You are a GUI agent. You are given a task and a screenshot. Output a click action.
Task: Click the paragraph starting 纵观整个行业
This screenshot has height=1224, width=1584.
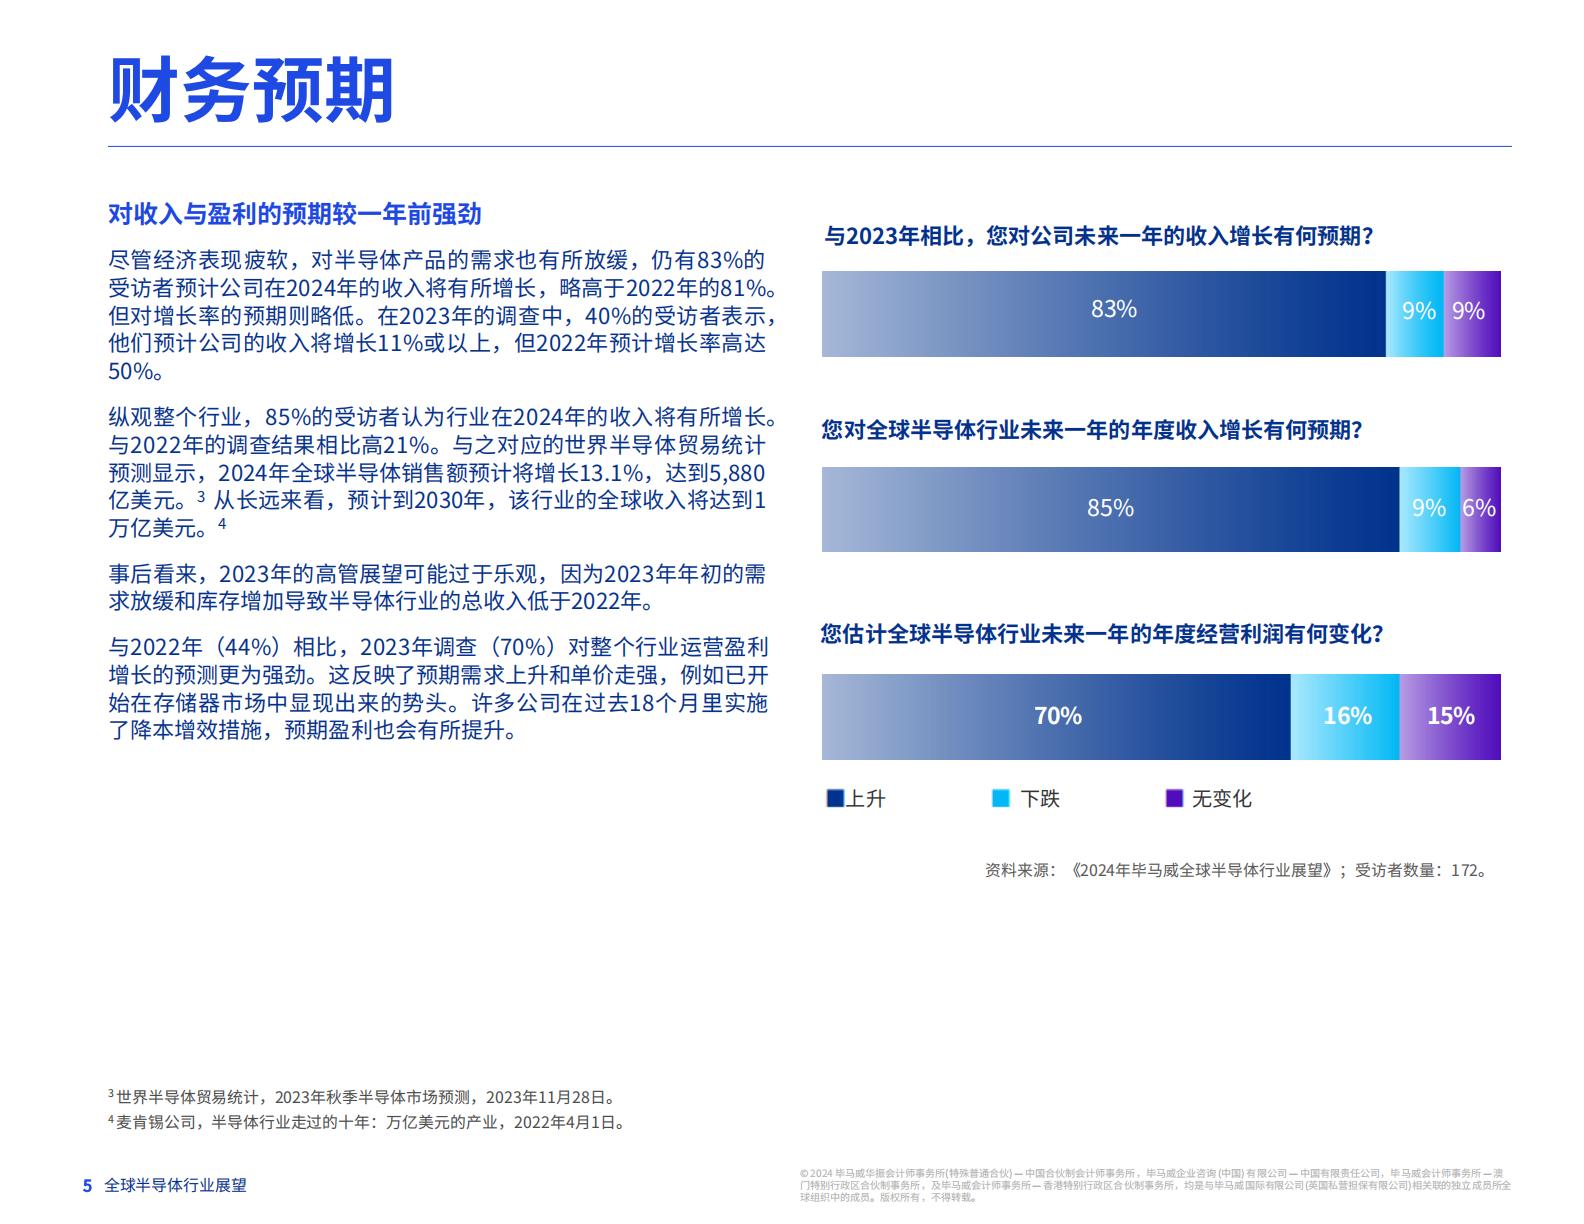tap(442, 473)
